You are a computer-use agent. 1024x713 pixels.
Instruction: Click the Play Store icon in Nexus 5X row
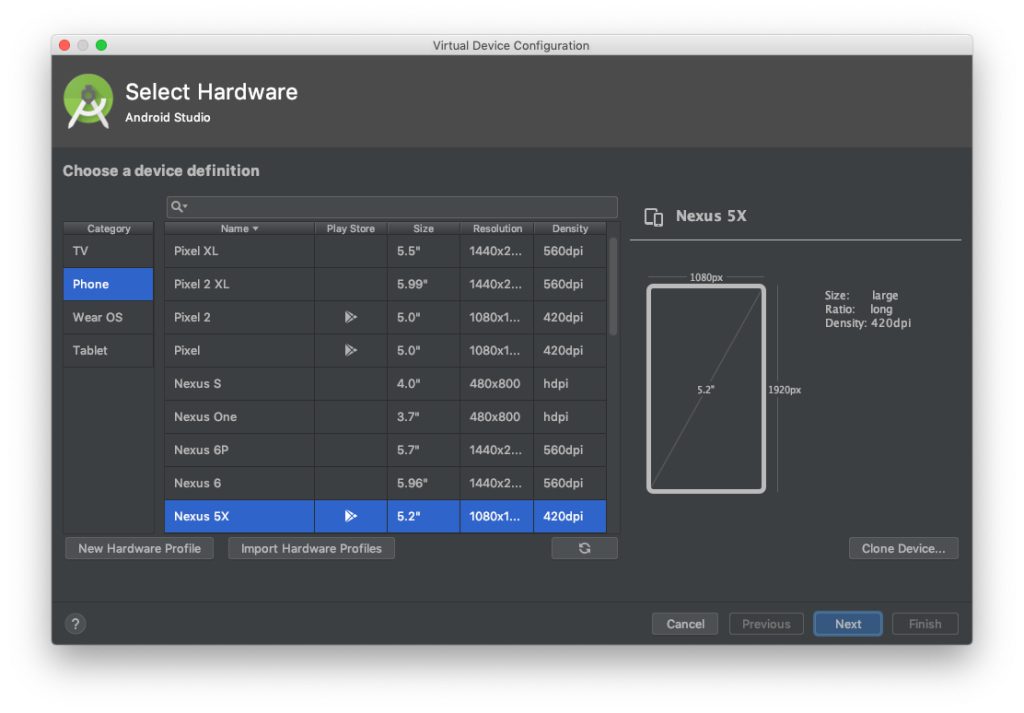[x=351, y=516]
